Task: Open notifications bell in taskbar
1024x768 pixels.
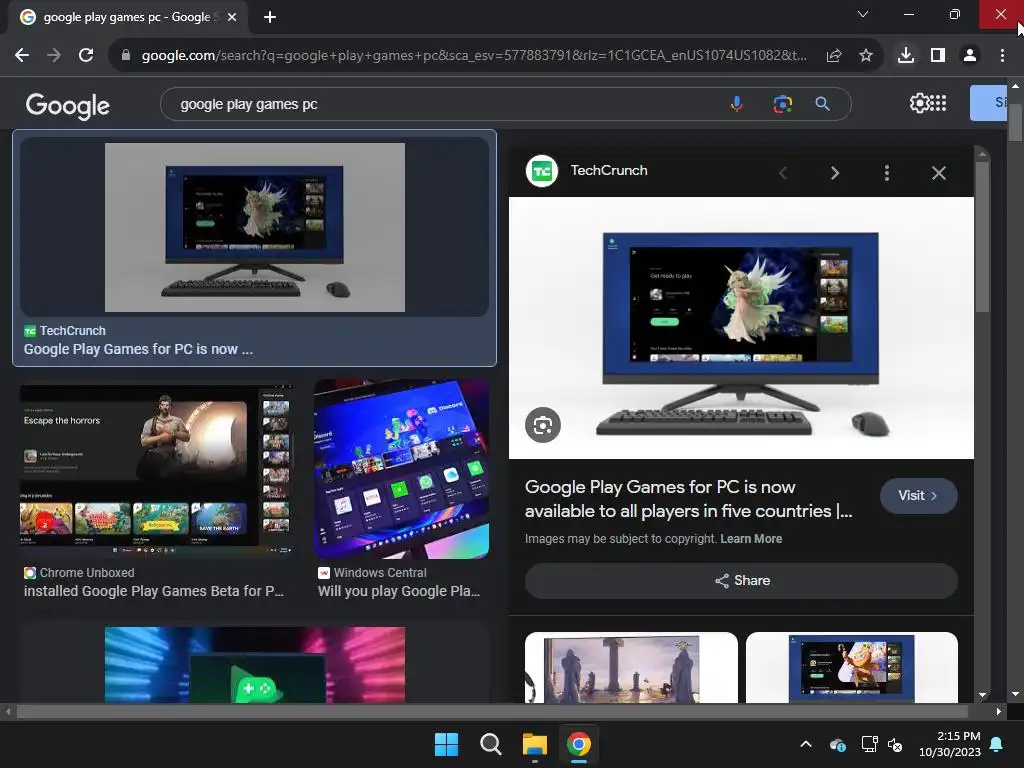Action: tap(997, 744)
